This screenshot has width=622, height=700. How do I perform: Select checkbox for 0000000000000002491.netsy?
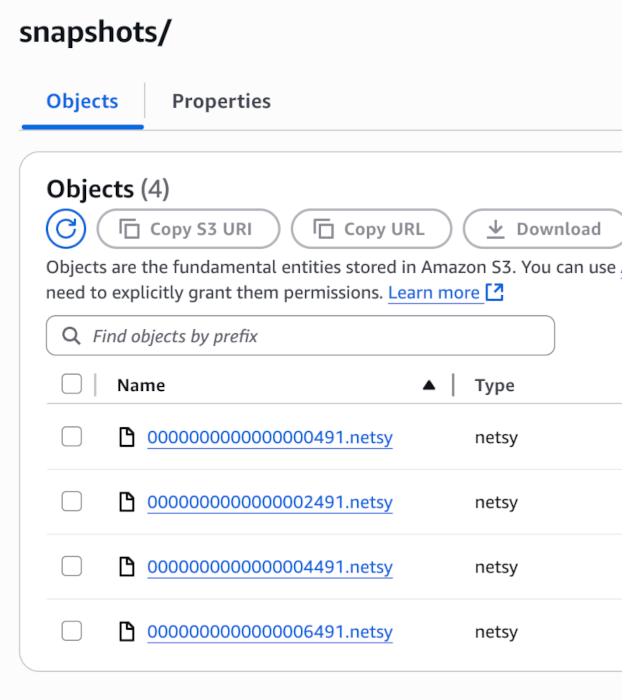pos(72,501)
